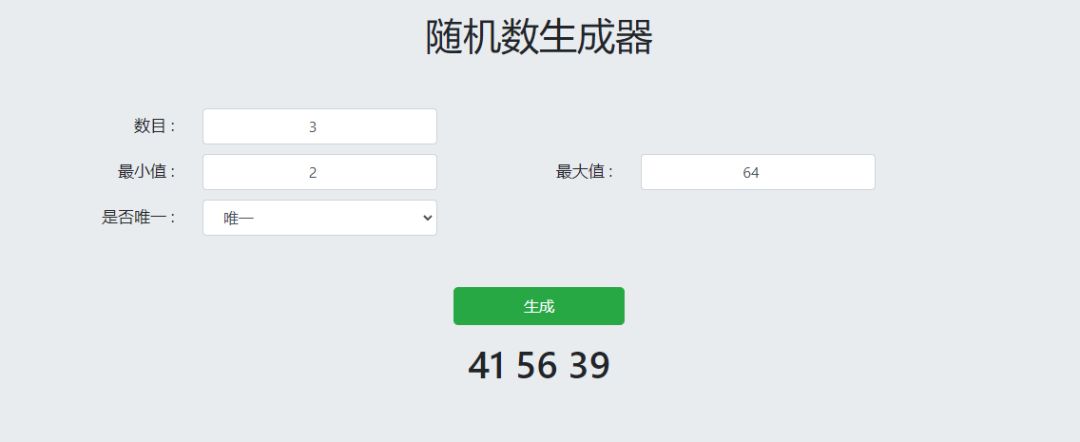Click the 是否唯一 label
Image resolution: width=1080 pixels, height=442 pixels.
pyautogui.click(x=139, y=217)
